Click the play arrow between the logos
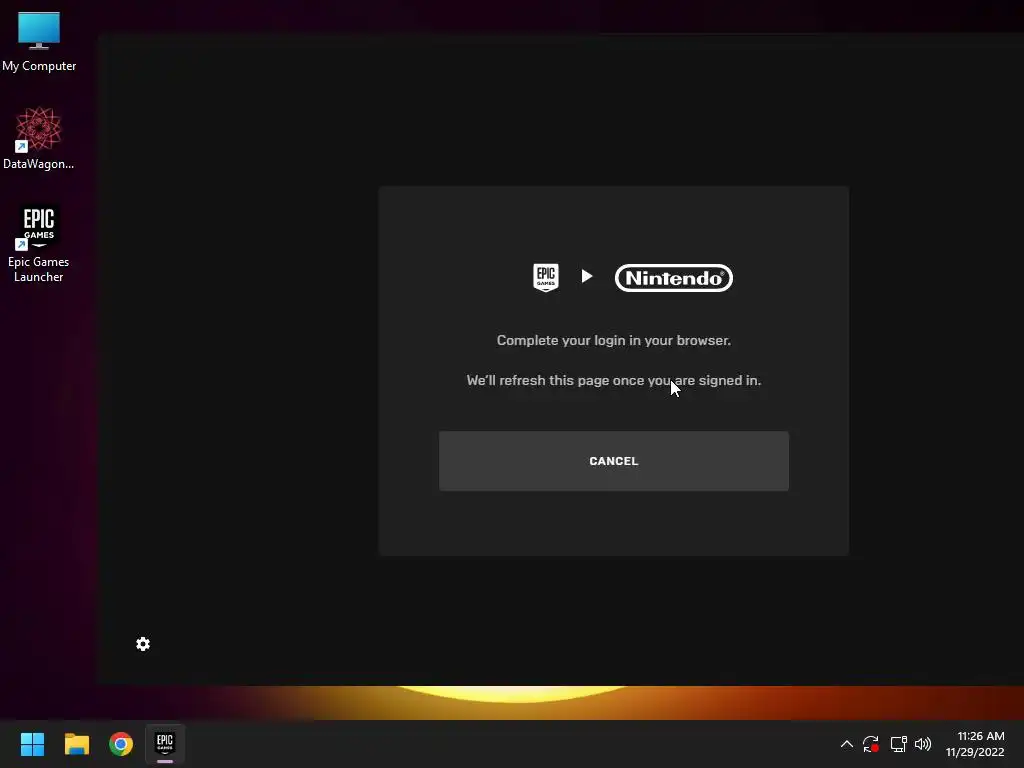Viewport: 1024px width, 768px height. pos(587,276)
